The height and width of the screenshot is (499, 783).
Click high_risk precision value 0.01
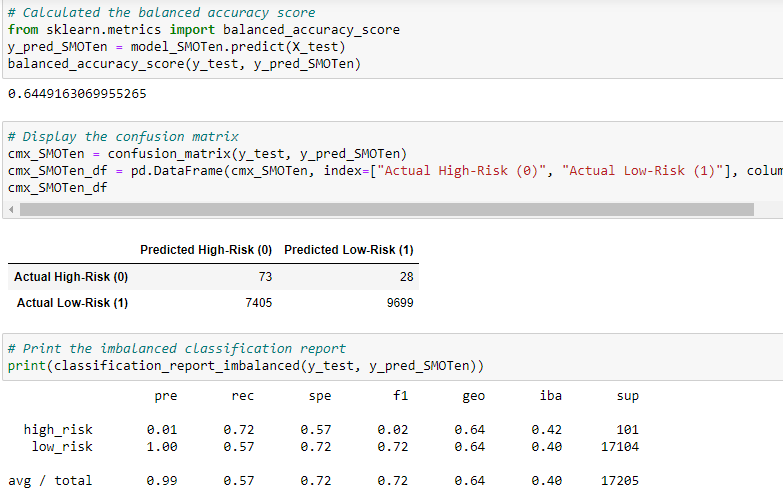coord(162,430)
